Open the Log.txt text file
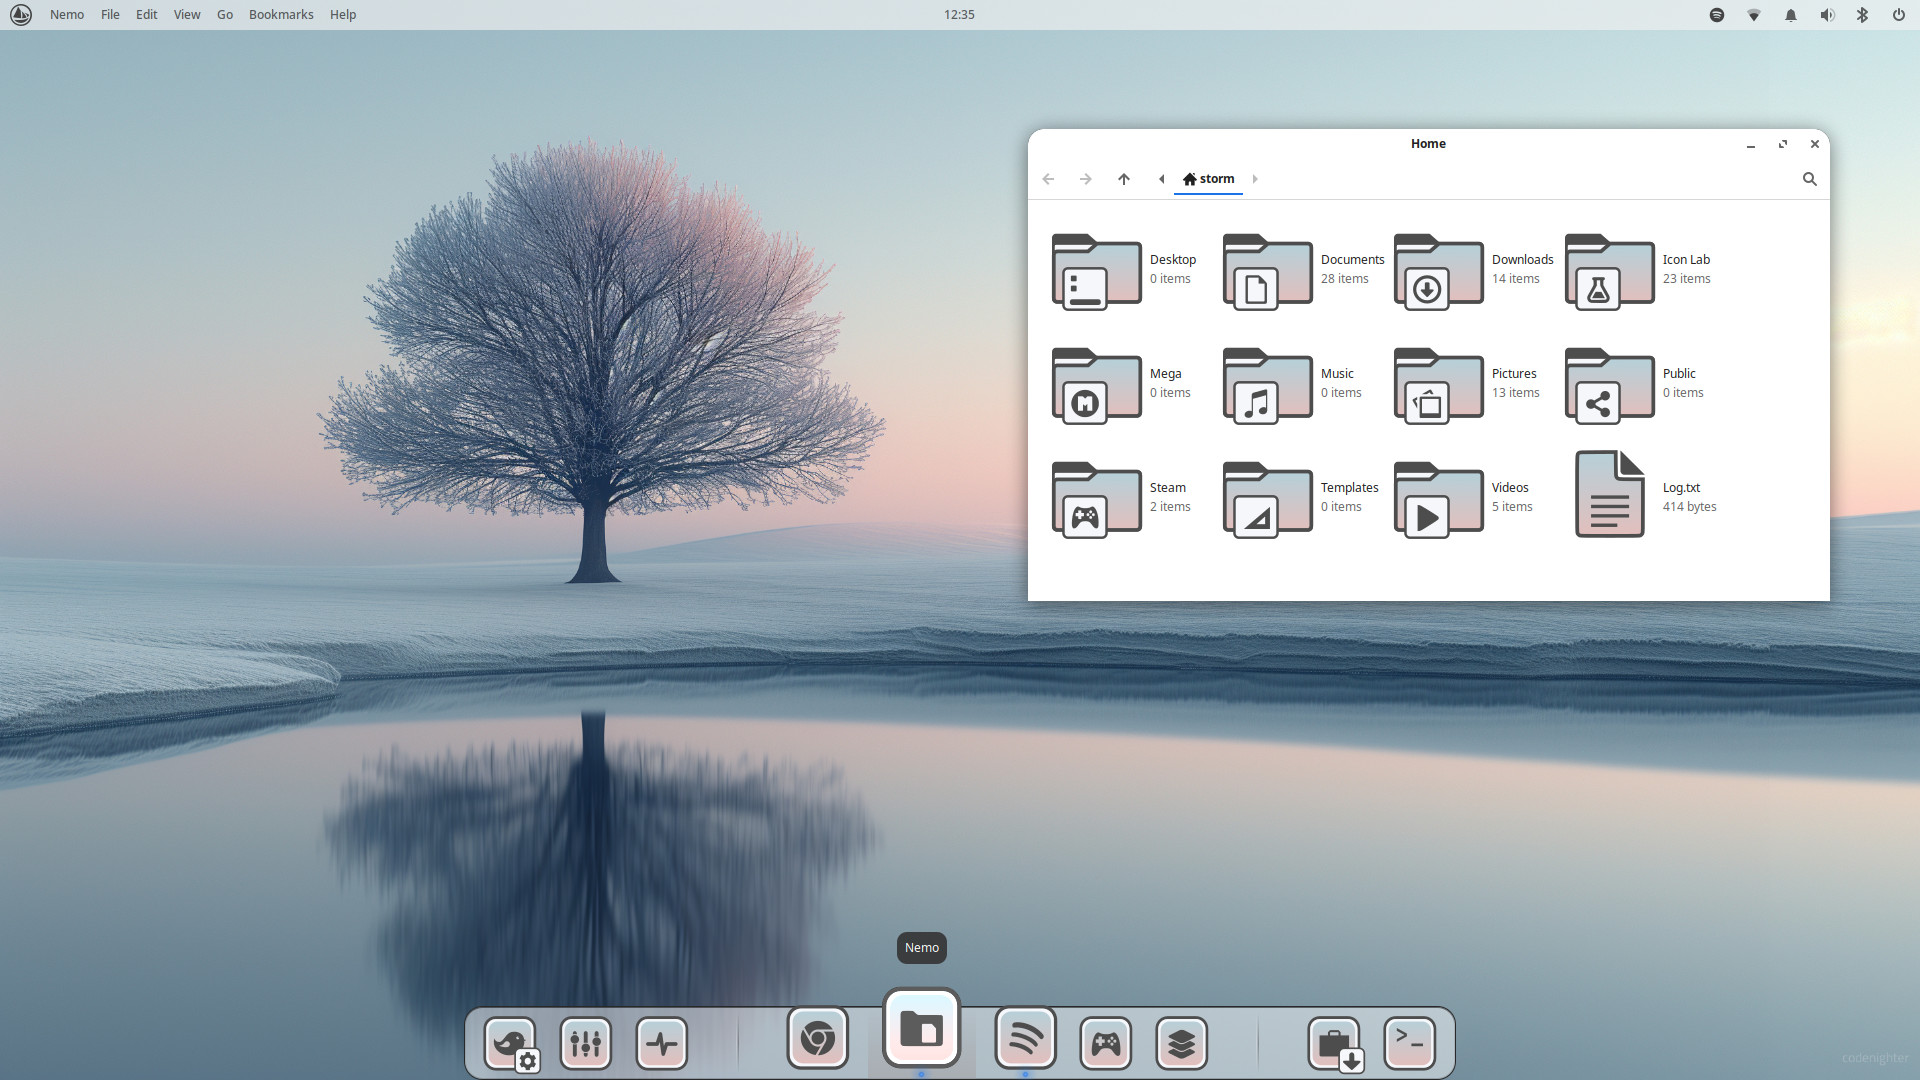This screenshot has height=1080, width=1920. click(1609, 494)
